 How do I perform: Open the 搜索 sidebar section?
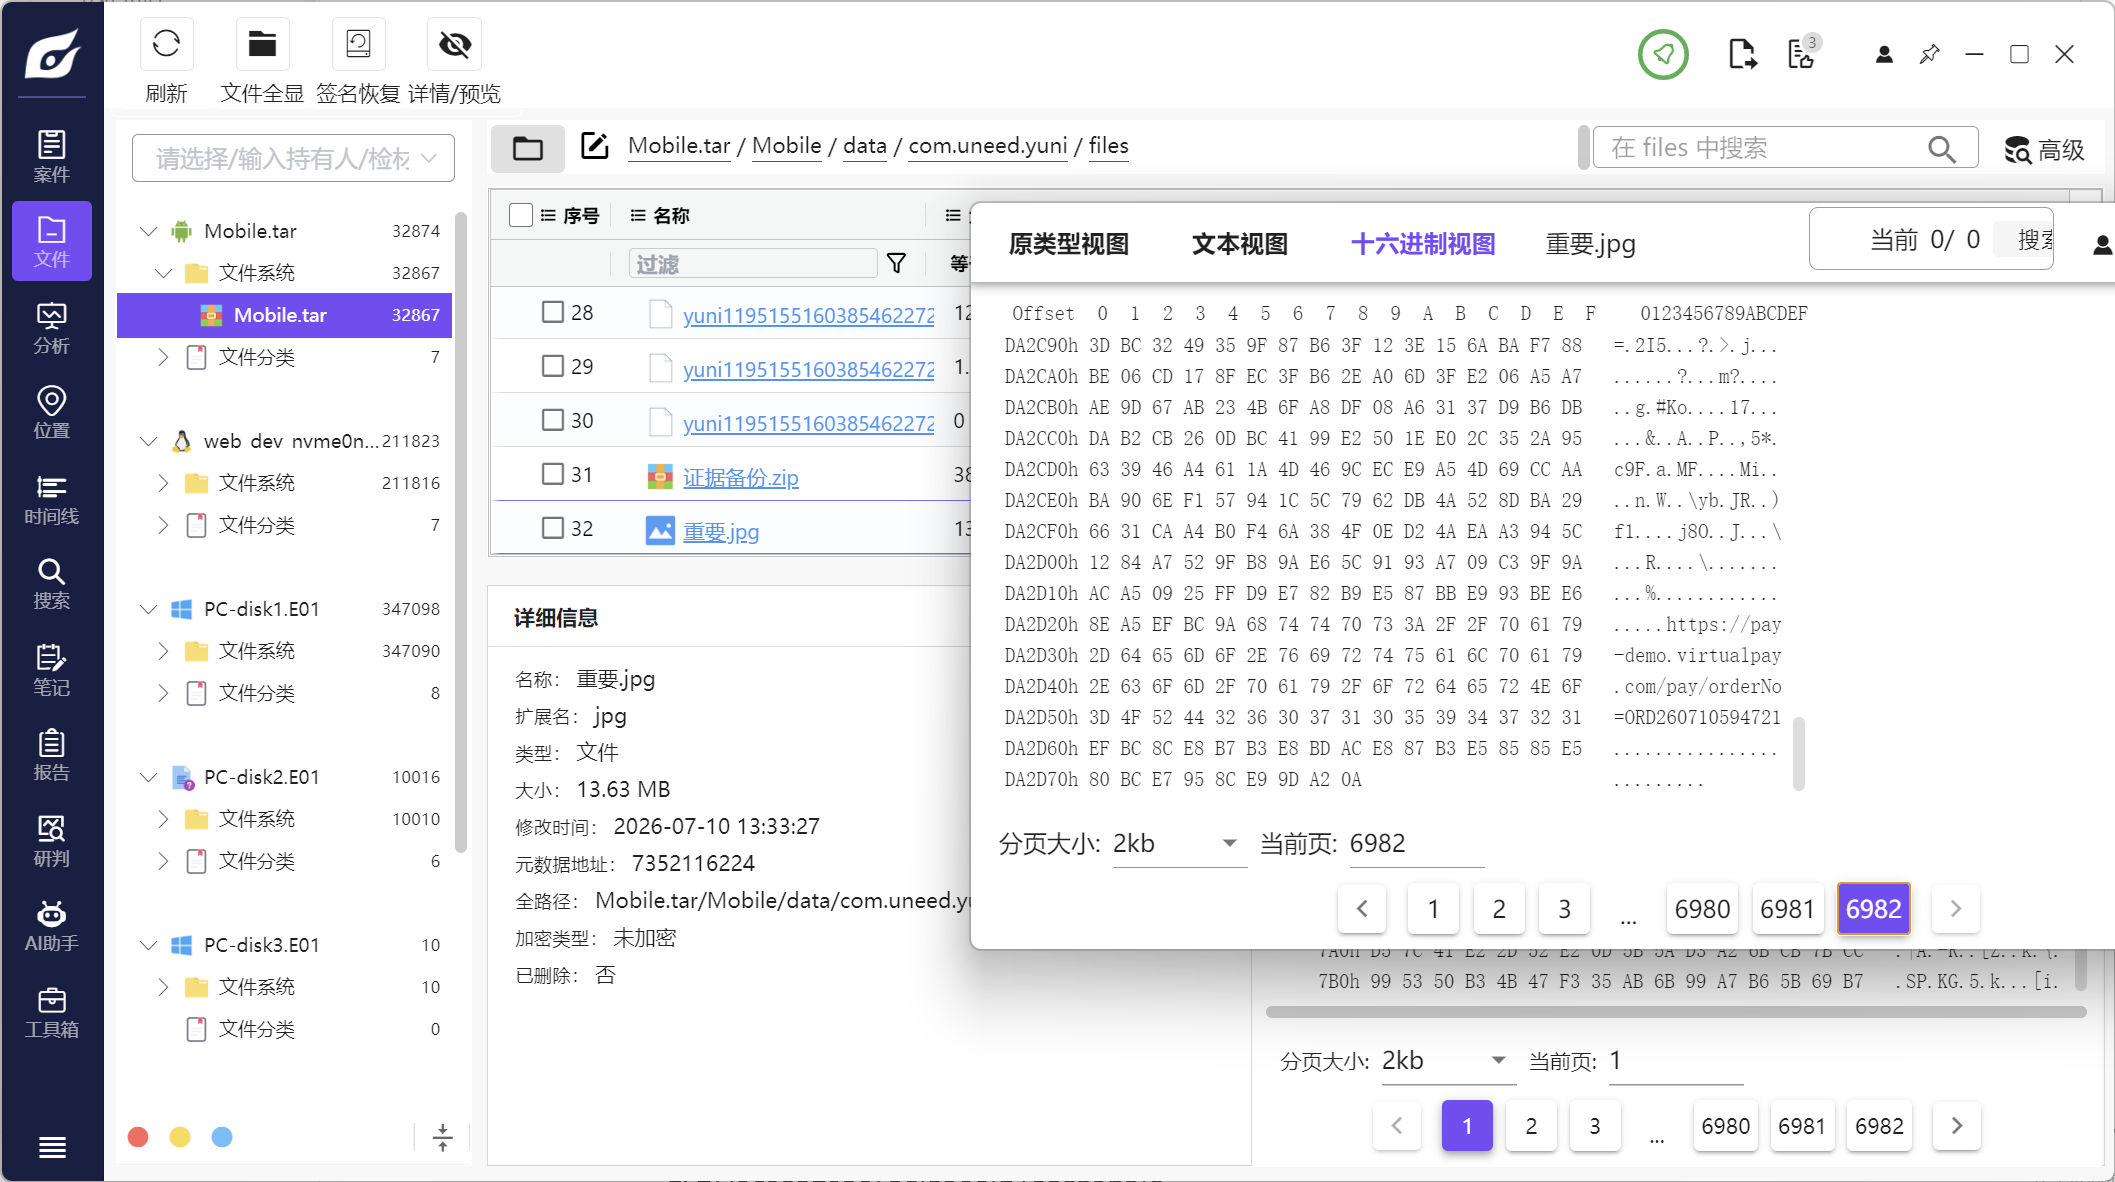(x=52, y=584)
